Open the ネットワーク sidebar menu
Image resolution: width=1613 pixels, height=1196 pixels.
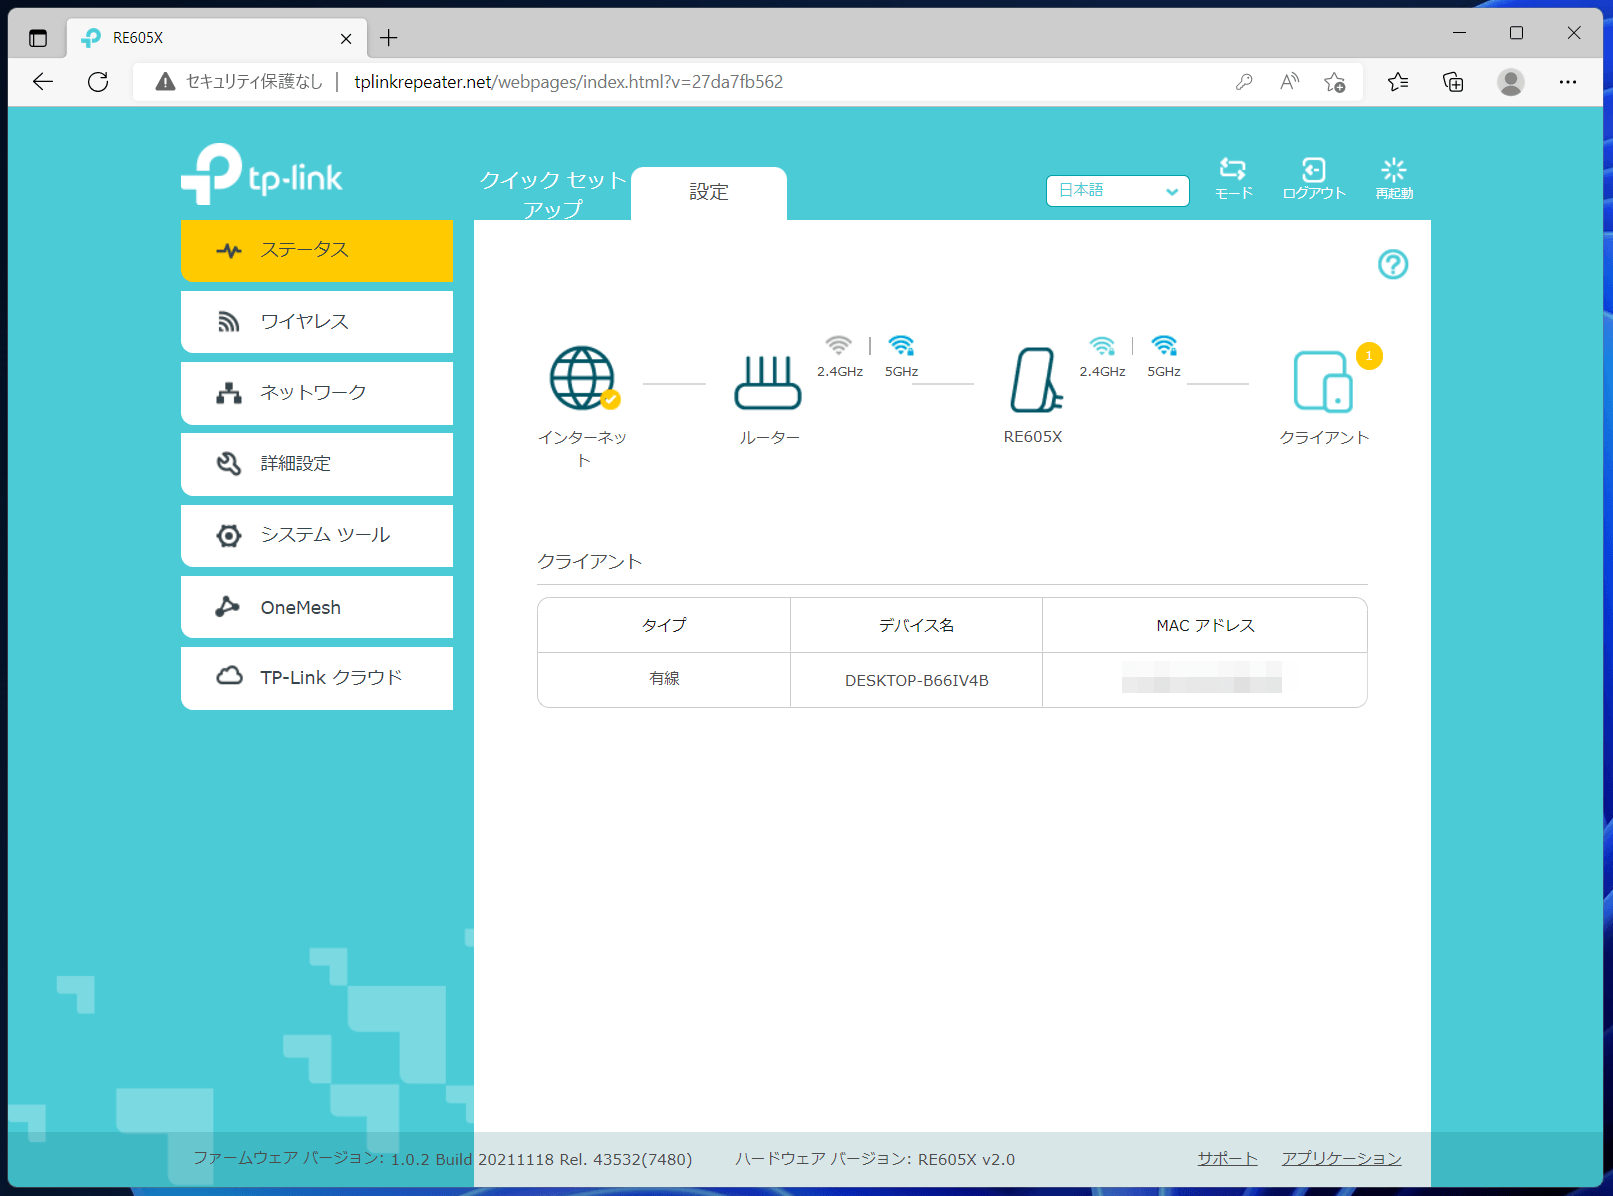(x=317, y=393)
